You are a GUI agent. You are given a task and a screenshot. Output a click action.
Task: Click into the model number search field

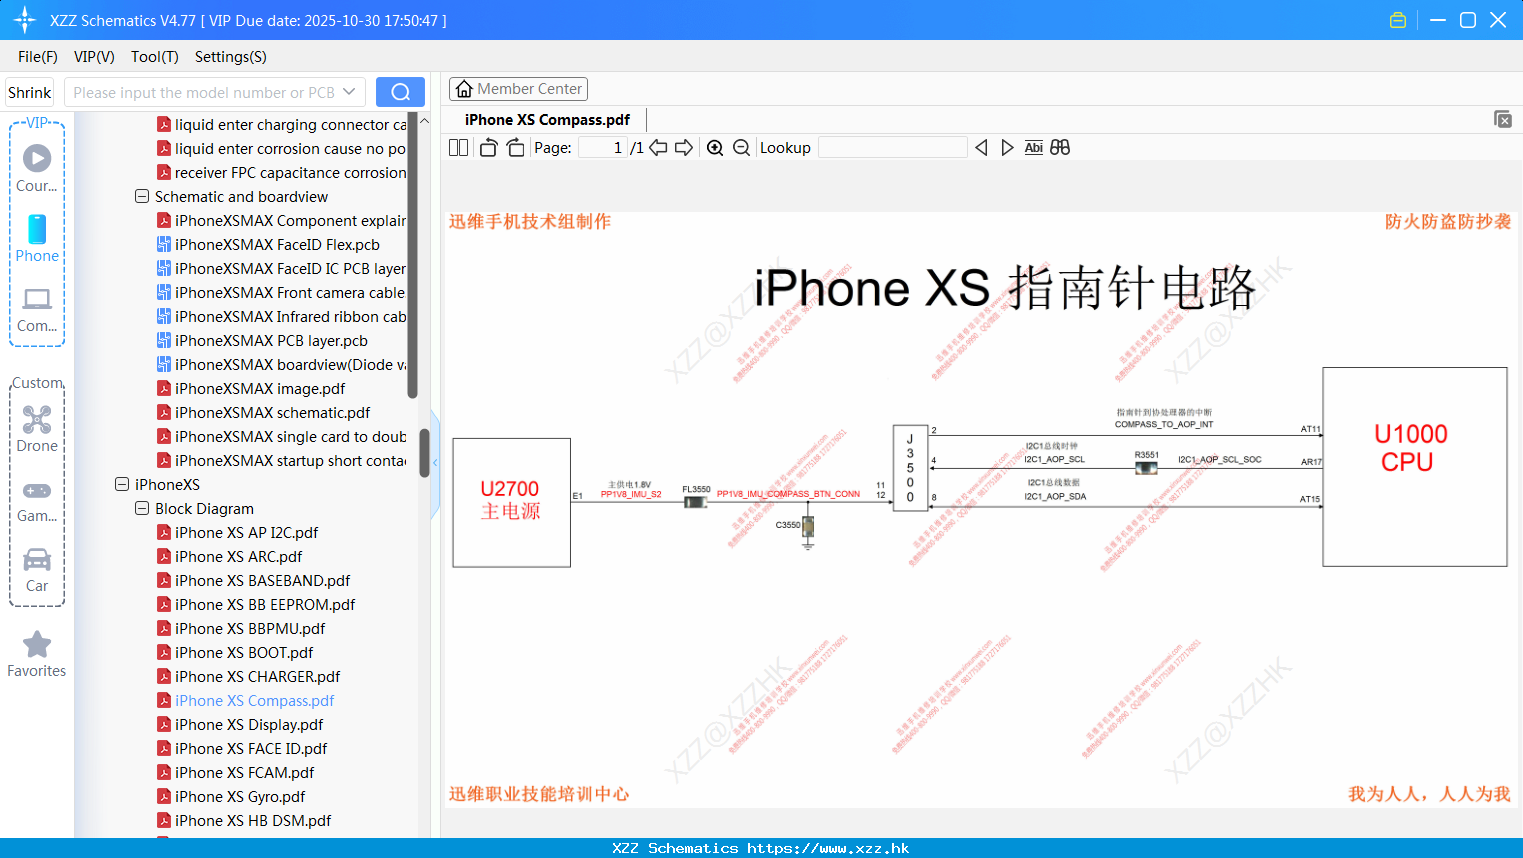tap(203, 92)
